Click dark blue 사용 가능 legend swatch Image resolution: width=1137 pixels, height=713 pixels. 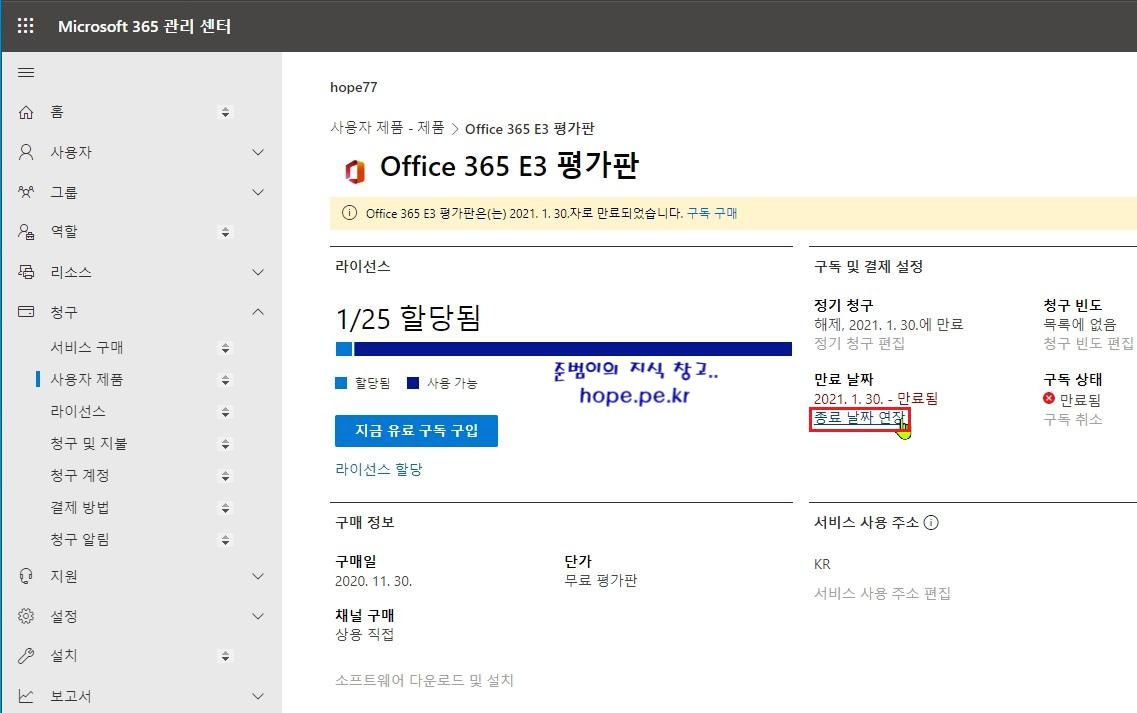[413, 383]
